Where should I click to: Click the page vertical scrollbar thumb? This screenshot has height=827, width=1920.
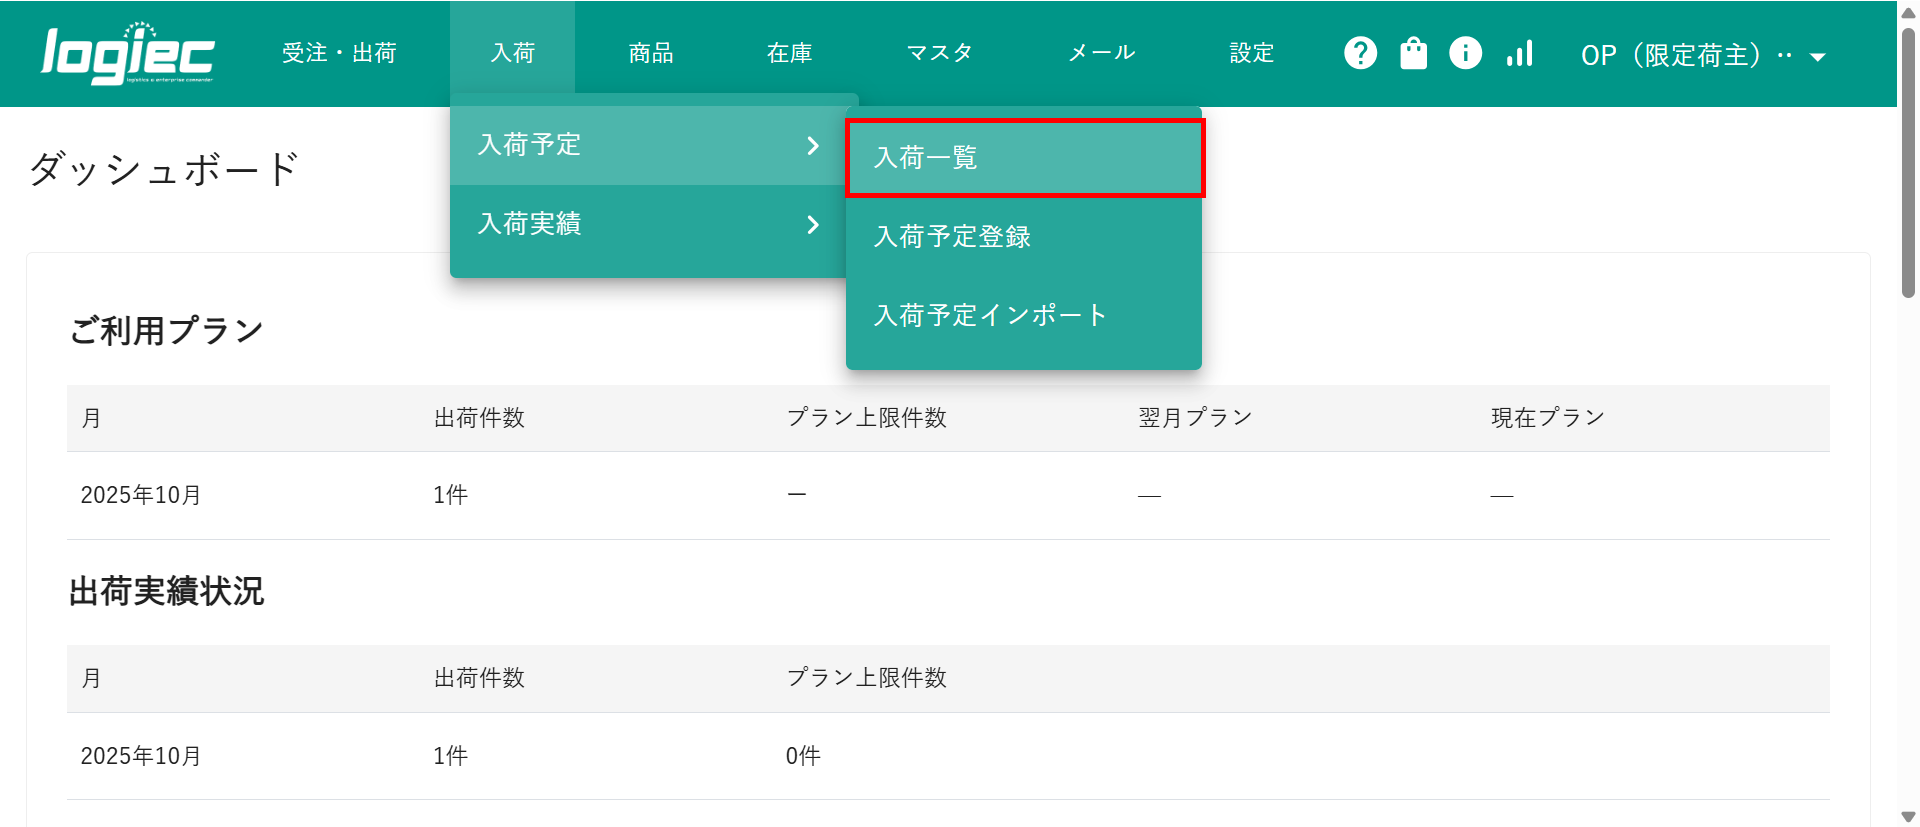[1908, 160]
